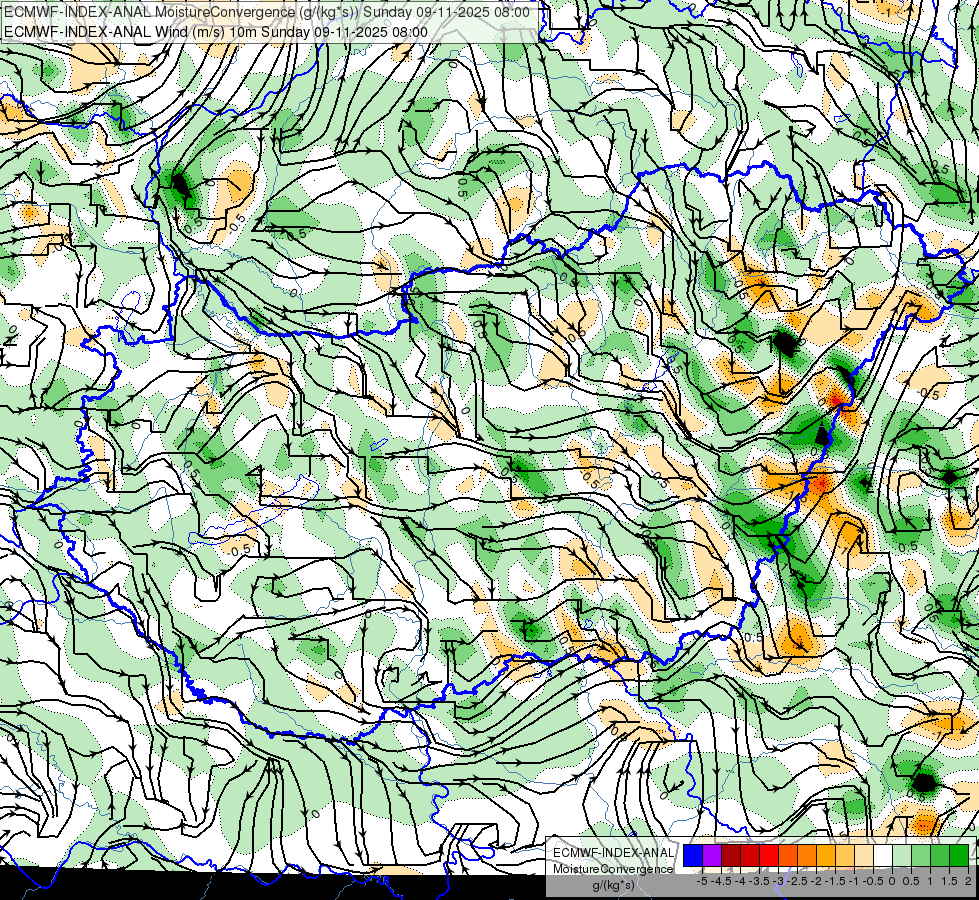Viewport: 979px width, 900px height.
Task: Pick the bright red swatch from -3.5 to -3
Action: click(769, 855)
